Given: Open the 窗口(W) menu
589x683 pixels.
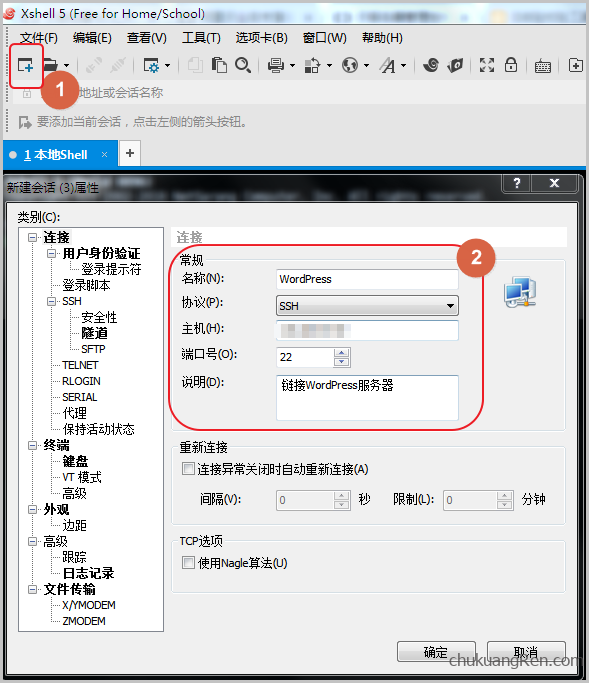Looking at the screenshot, I should 325,38.
